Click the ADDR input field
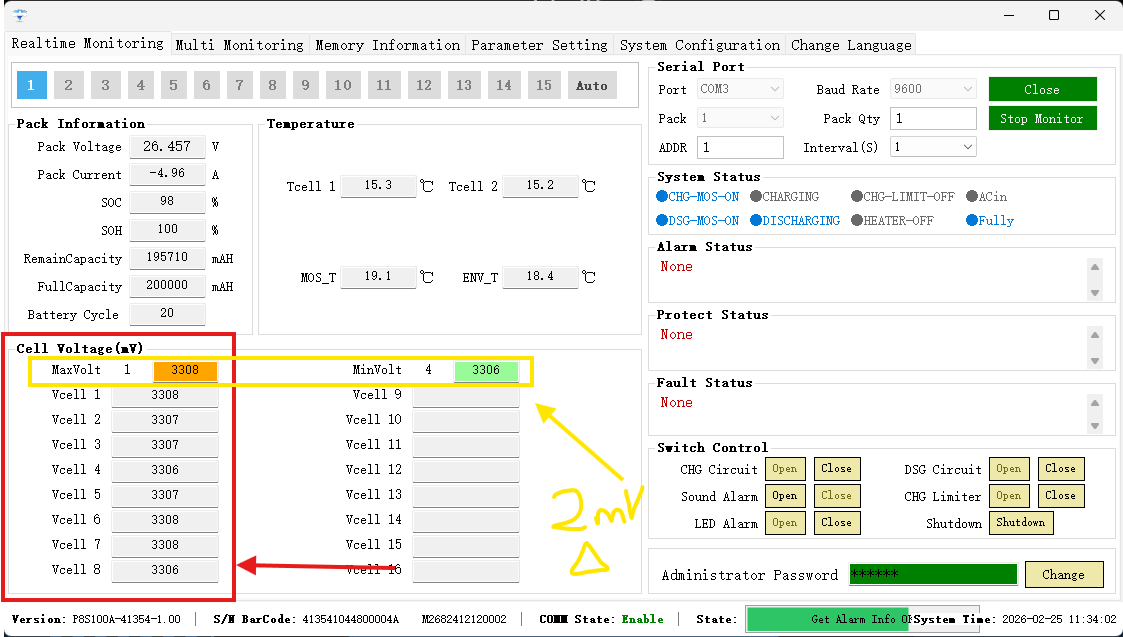 [740, 147]
